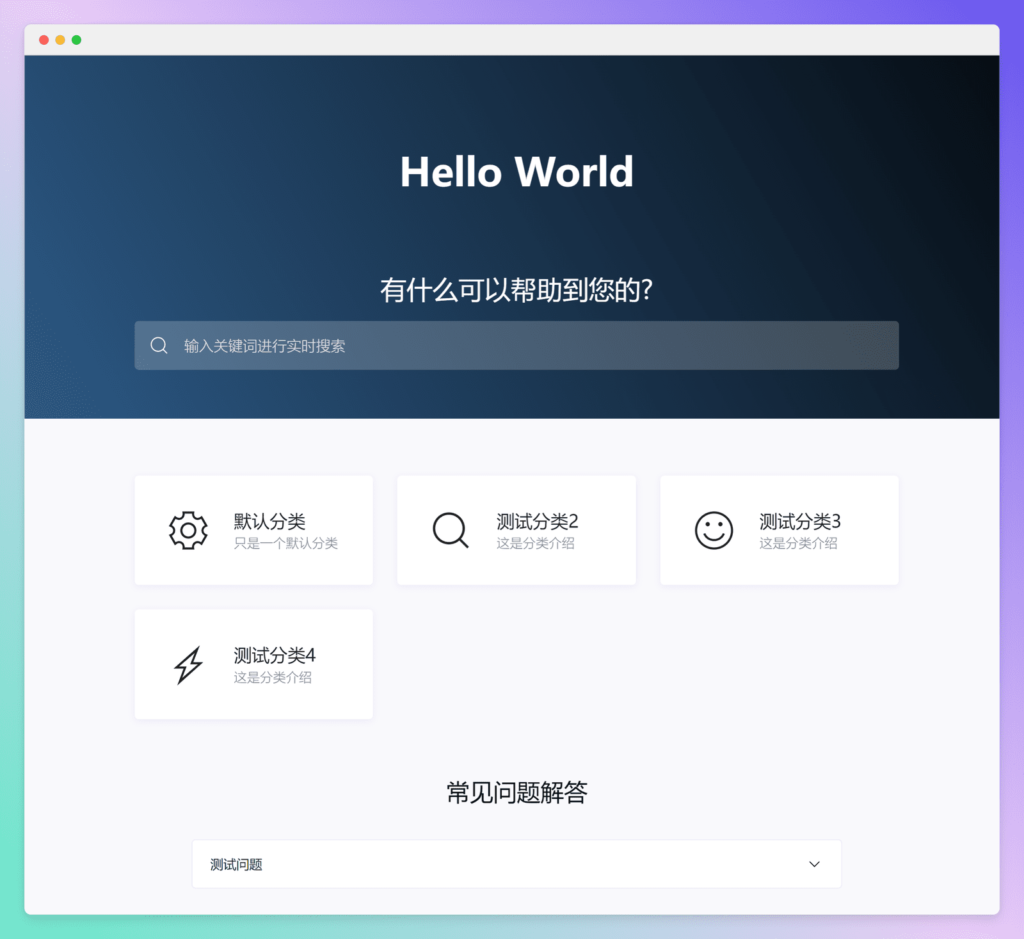Open the 测试分类2 category card
This screenshot has width=1024, height=939.
(516, 530)
